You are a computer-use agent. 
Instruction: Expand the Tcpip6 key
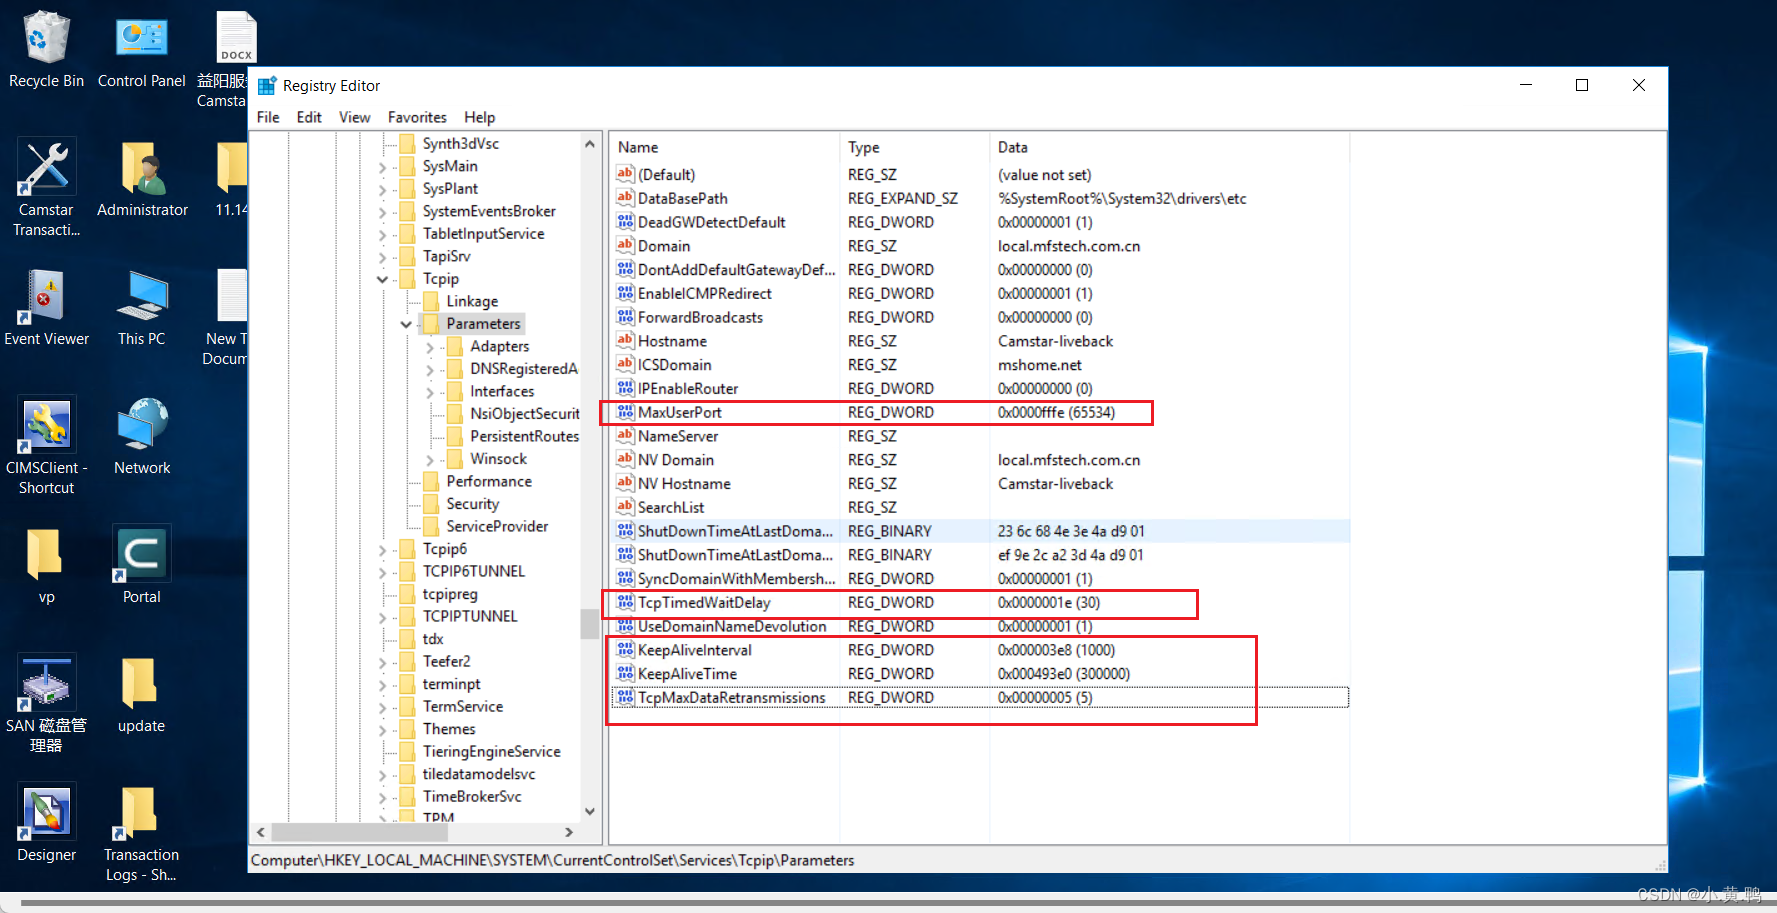pos(382,549)
